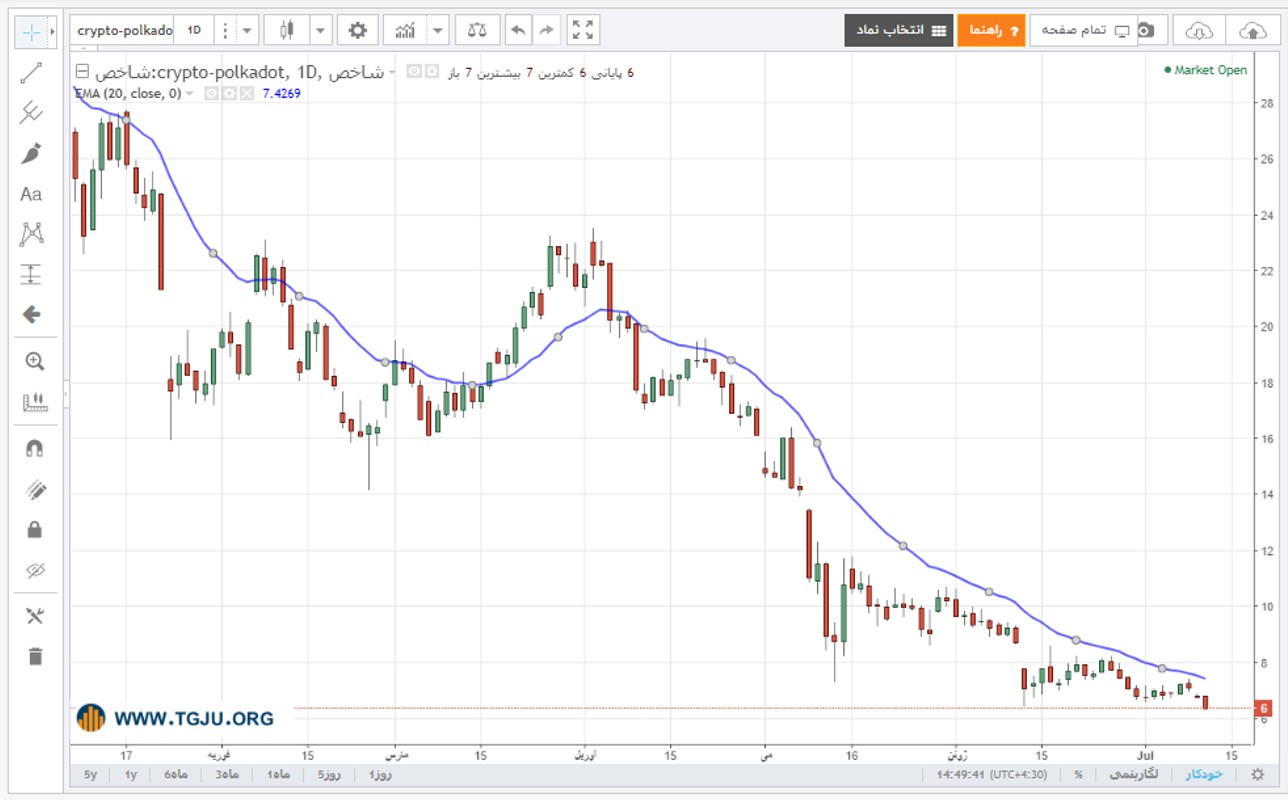Click the انتخاب نماد symbol selection button

click(897, 30)
